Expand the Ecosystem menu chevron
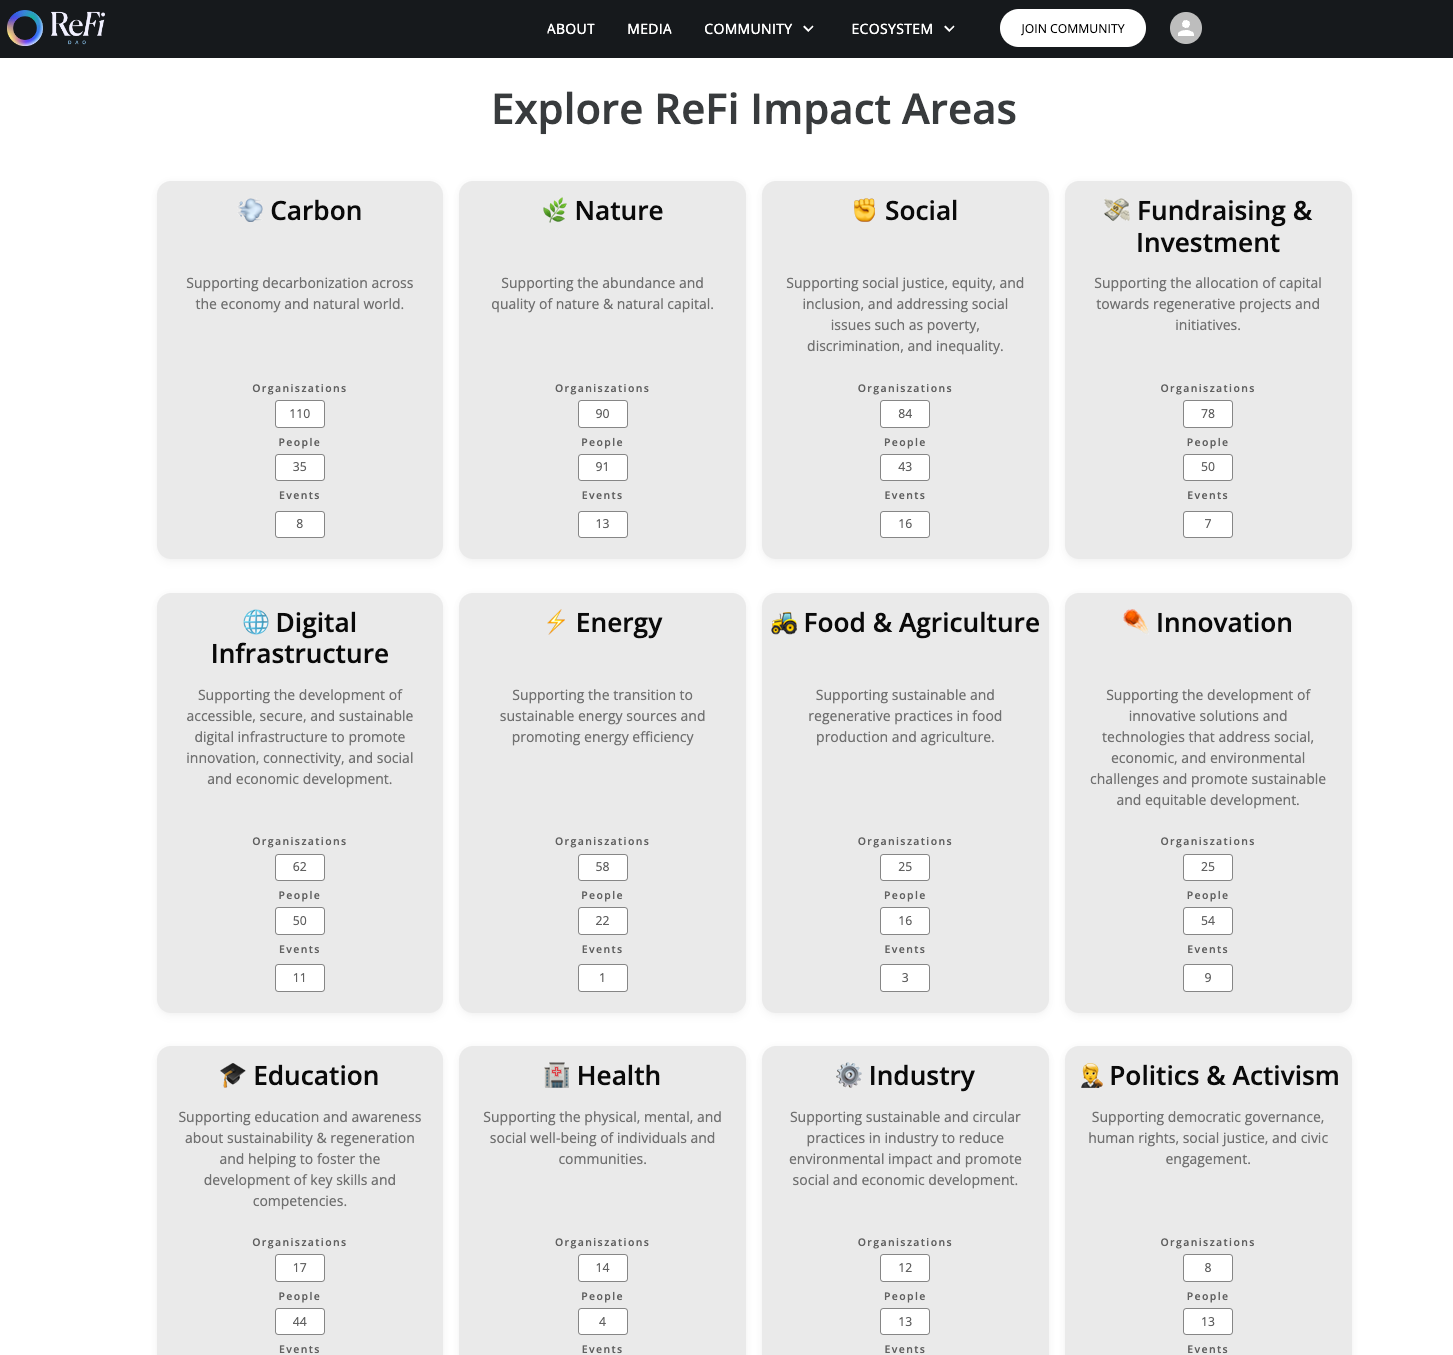Screen dimensions: 1453x1355 point(949,29)
